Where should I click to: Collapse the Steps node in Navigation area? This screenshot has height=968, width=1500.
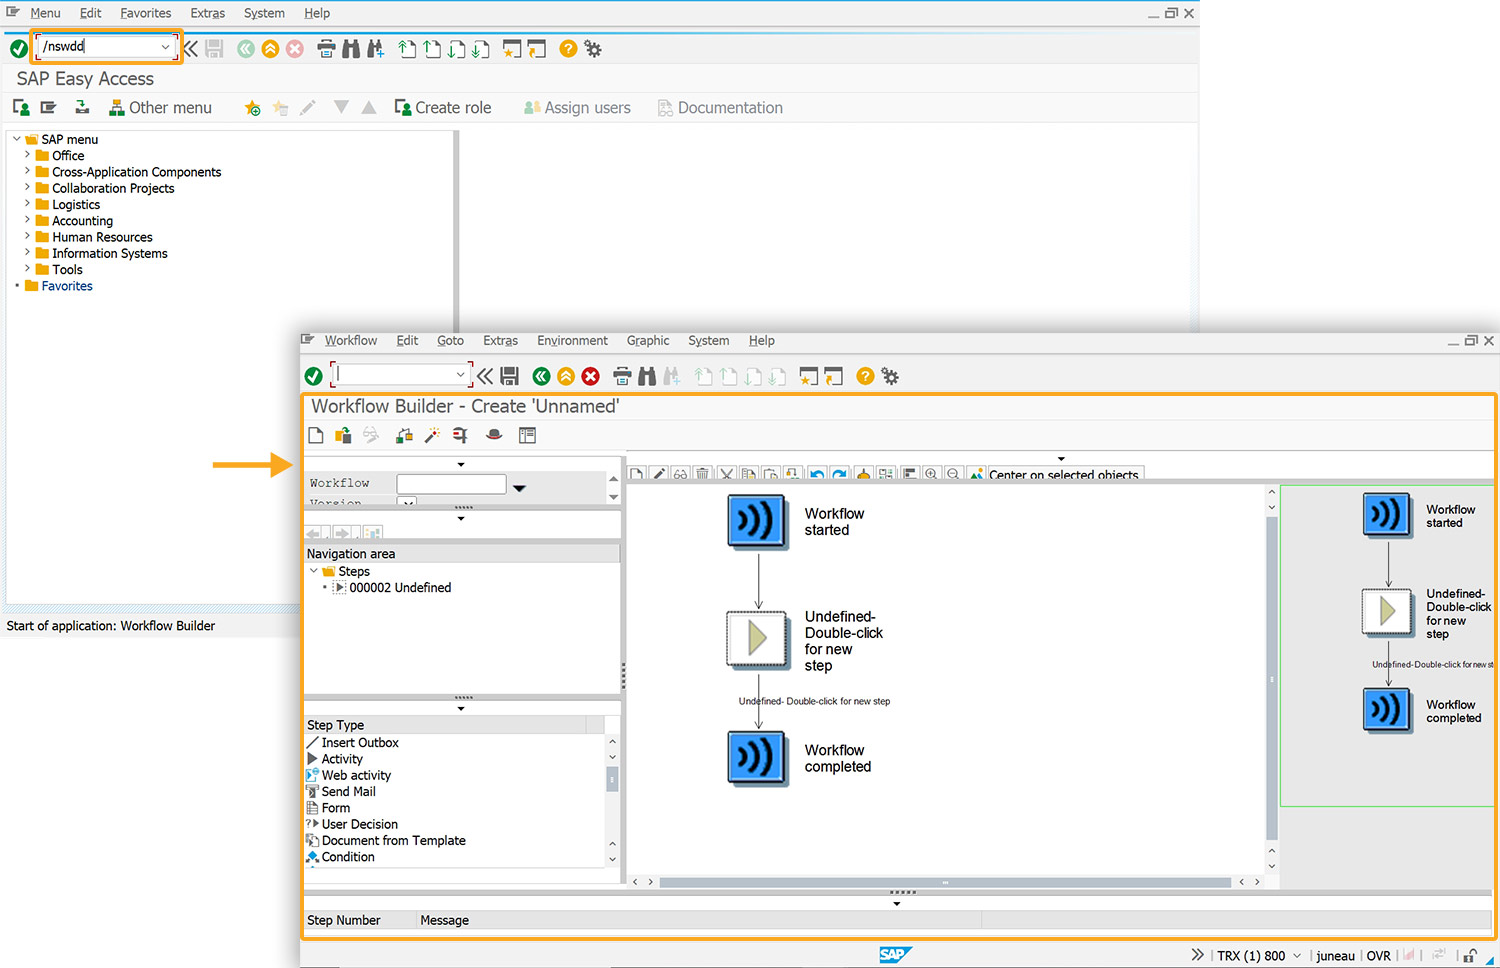tap(314, 571)
